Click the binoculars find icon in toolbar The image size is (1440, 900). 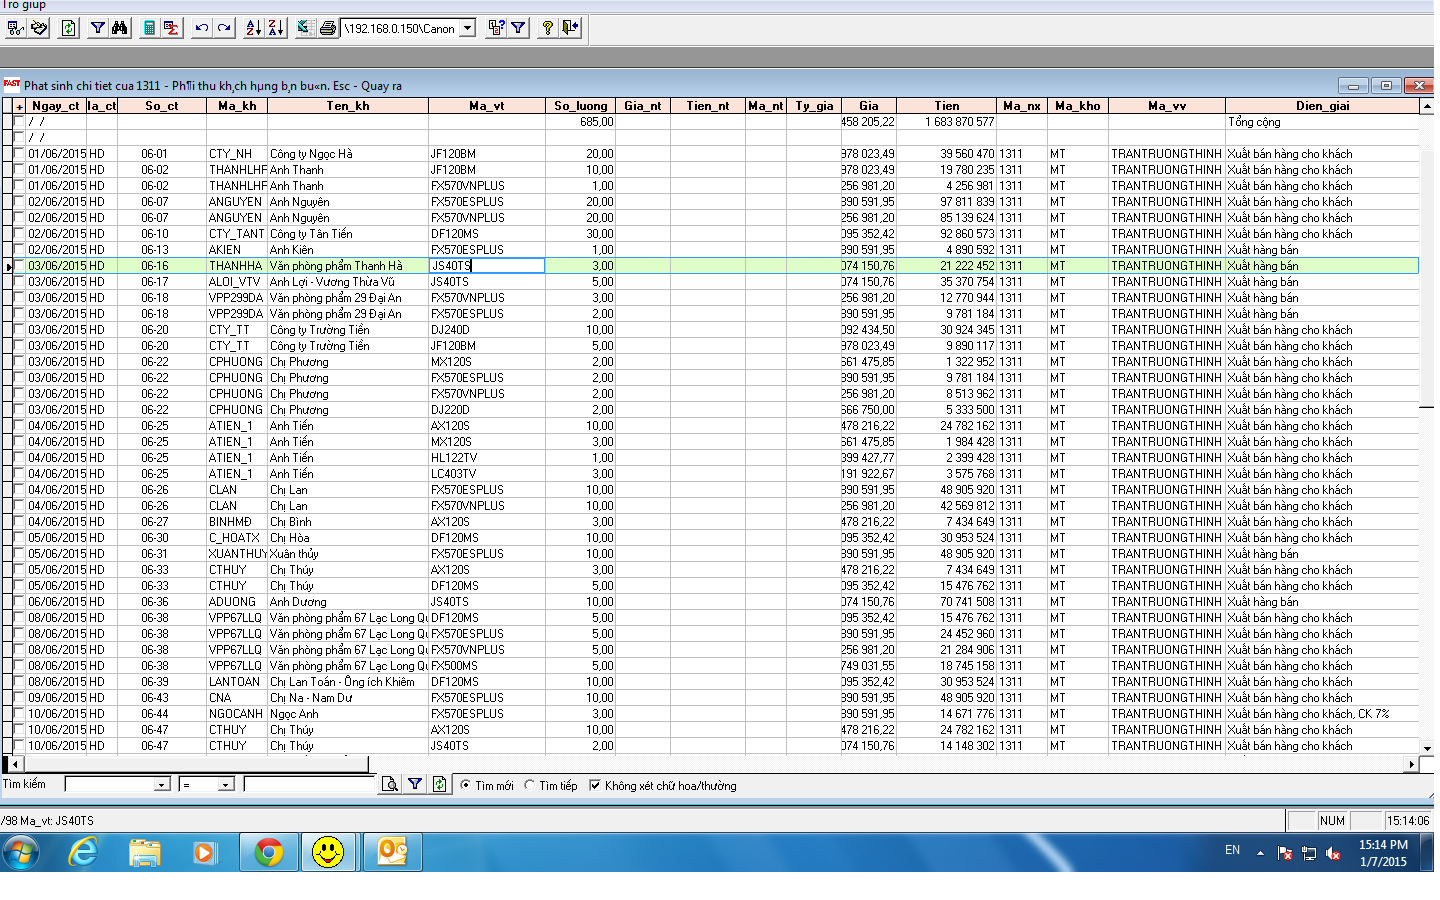coord(120,28)
